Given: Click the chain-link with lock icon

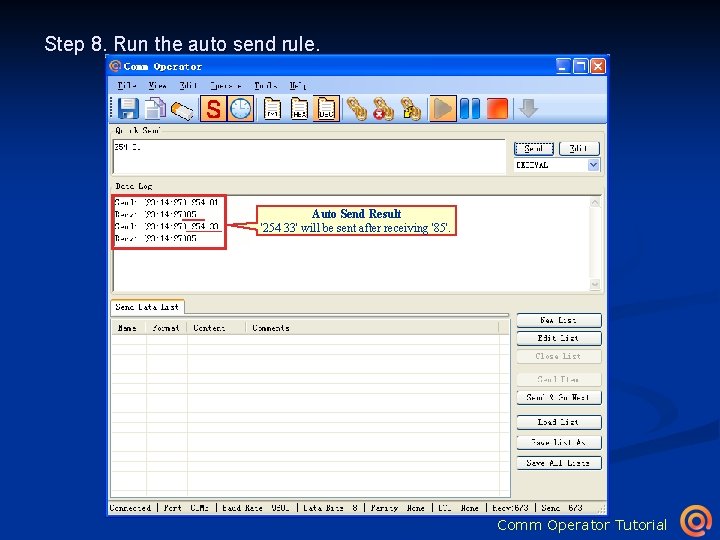Looking at the screenshot, I should tap(411, 109).
